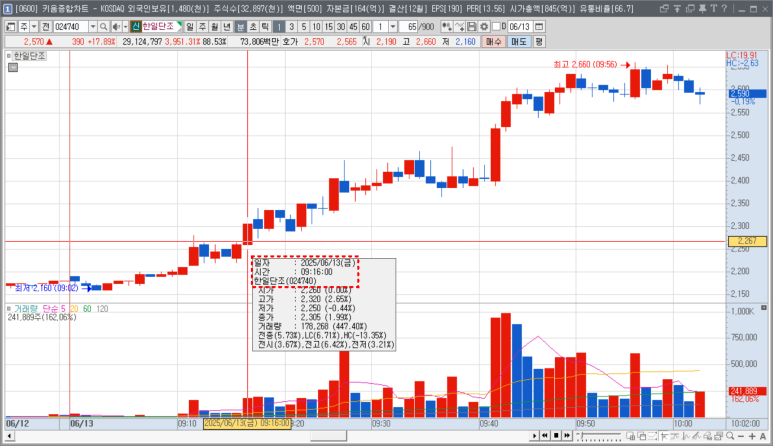The image size is (773, 446).
Task: Click the detach window icon in title bar
Action: [x=664, y=8]
